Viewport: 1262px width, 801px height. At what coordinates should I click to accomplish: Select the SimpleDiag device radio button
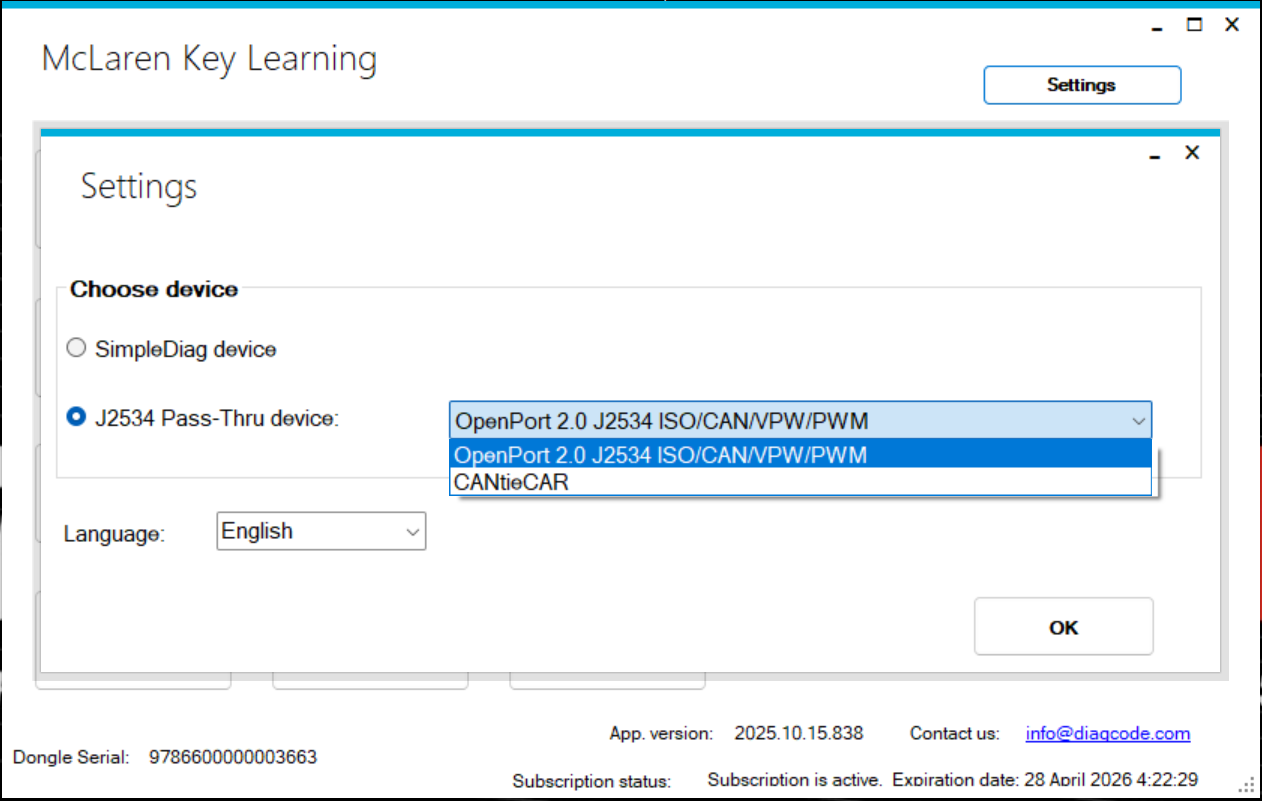tap(76, 349)
